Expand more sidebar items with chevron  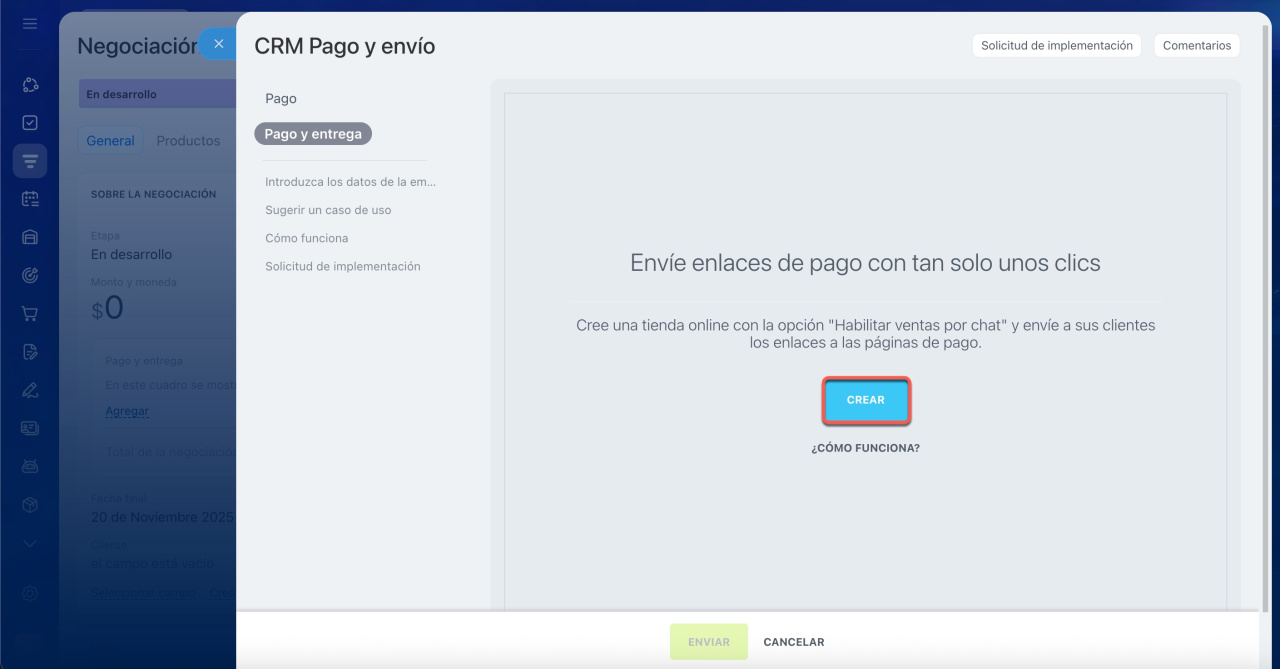pos(30,543)
